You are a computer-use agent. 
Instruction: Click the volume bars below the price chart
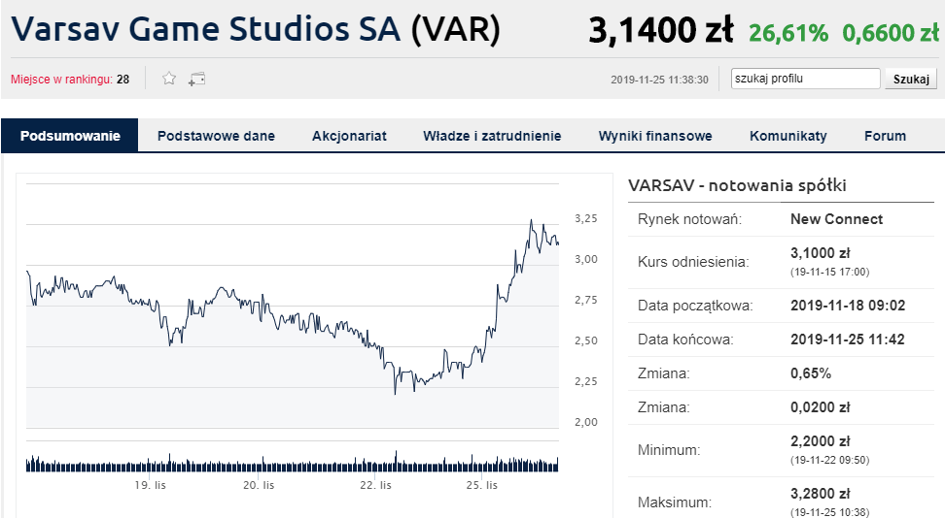click(x=292, y=463)
